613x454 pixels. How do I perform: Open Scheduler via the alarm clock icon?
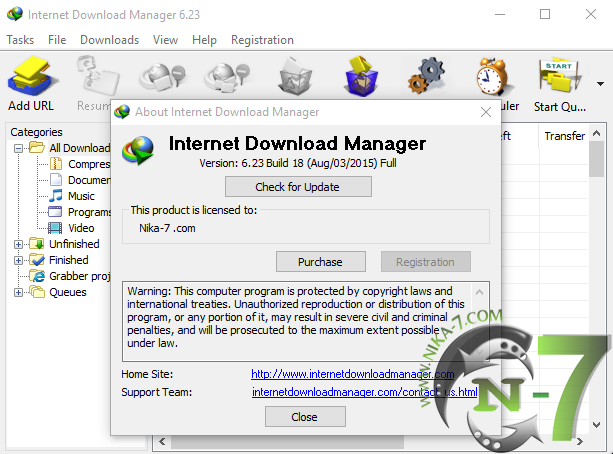491,76
